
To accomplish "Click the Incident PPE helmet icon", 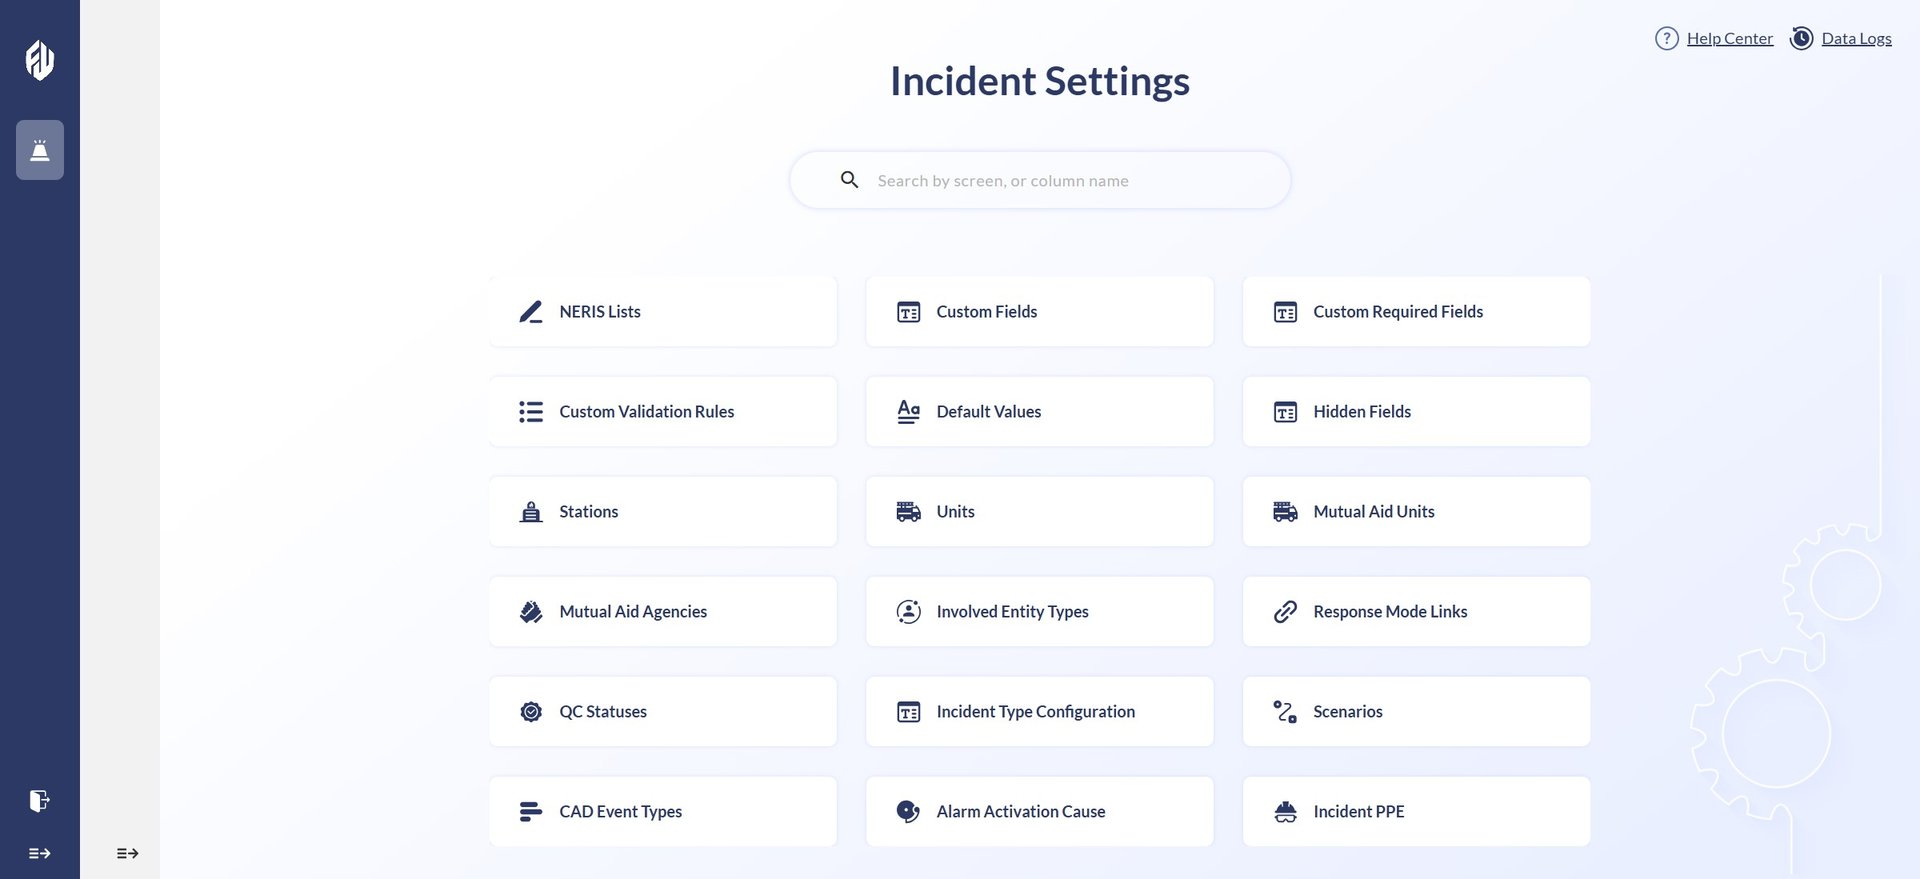I will (1285, 812).
